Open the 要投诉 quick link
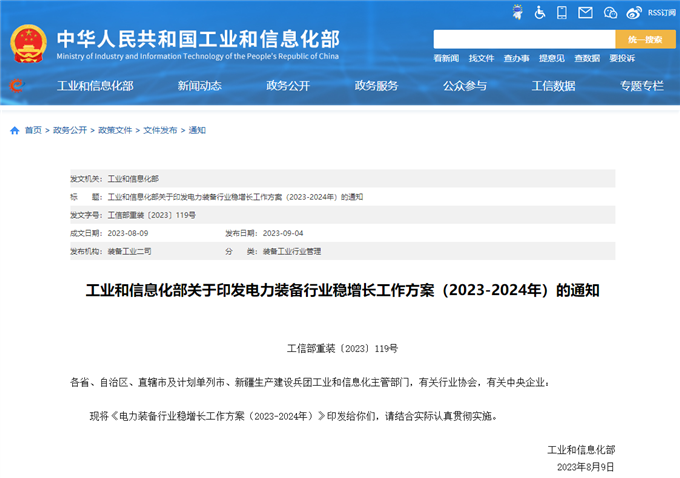Screen dimensions: 680x478 pos(622,58)
